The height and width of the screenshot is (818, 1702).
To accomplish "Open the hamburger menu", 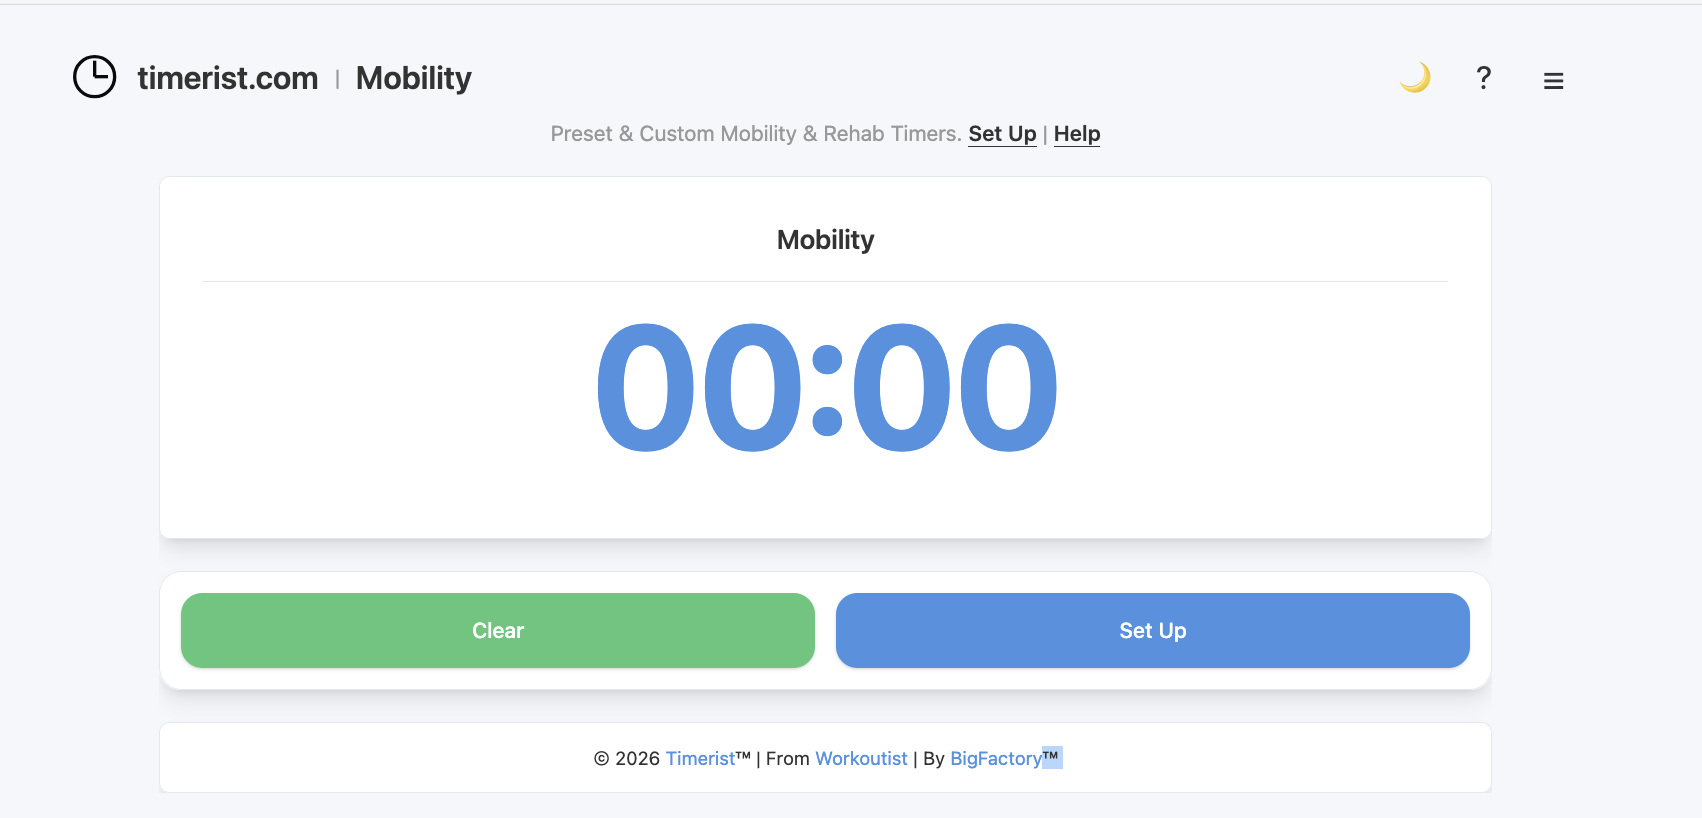I will tap(1553, 80).
